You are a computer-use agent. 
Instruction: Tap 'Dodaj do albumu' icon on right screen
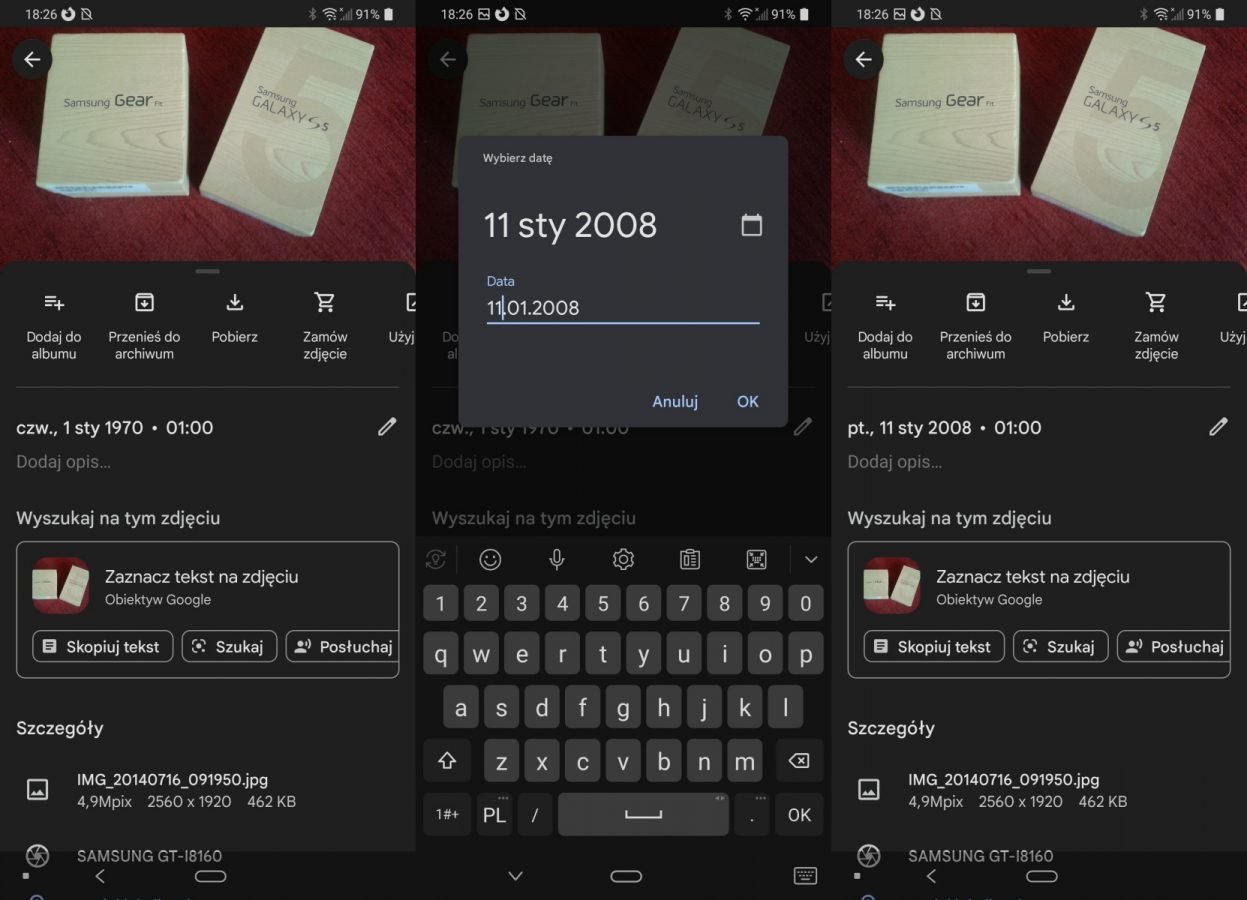click(x=885, y=302)
